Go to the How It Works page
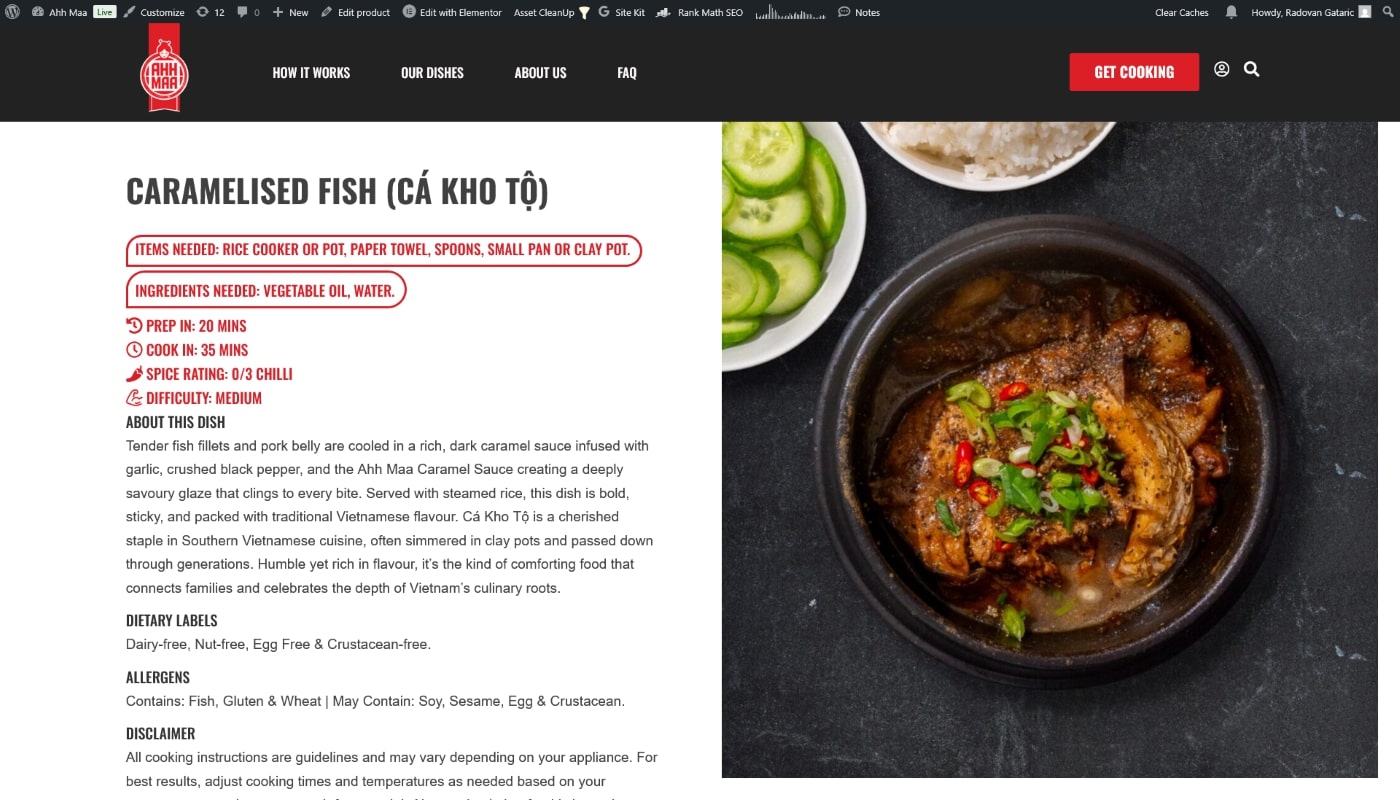The height and width of the screenshot is (800, 1400). coord(311,73)
